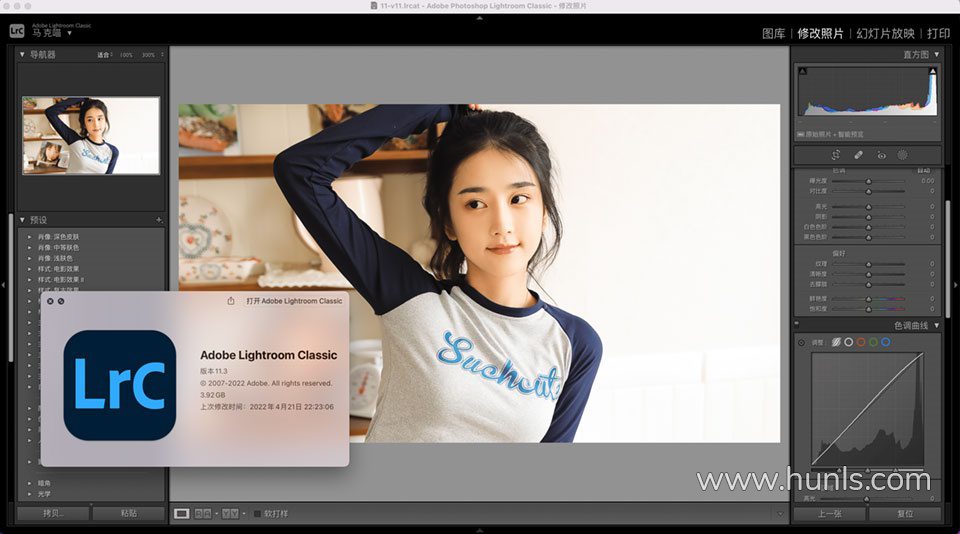
Task: Switch to 图库 Library module
Action: pyautogui.click(x=773, y=34)
